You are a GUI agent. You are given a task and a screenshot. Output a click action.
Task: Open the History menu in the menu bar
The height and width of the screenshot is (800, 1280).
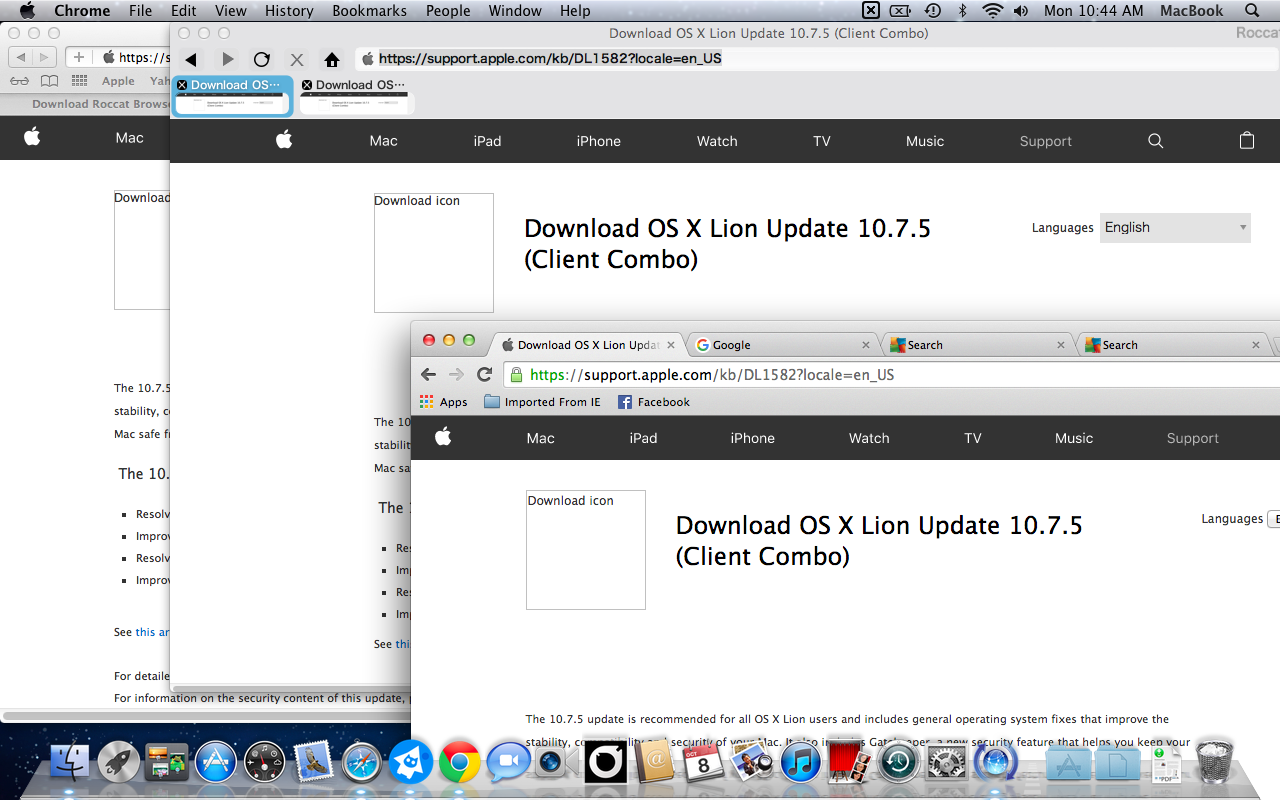(x=290, y=11)
